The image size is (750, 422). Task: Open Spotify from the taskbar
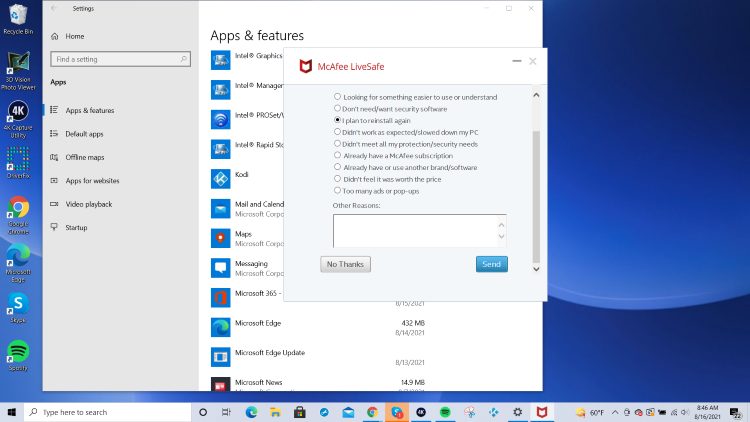[x=445, y=412]
